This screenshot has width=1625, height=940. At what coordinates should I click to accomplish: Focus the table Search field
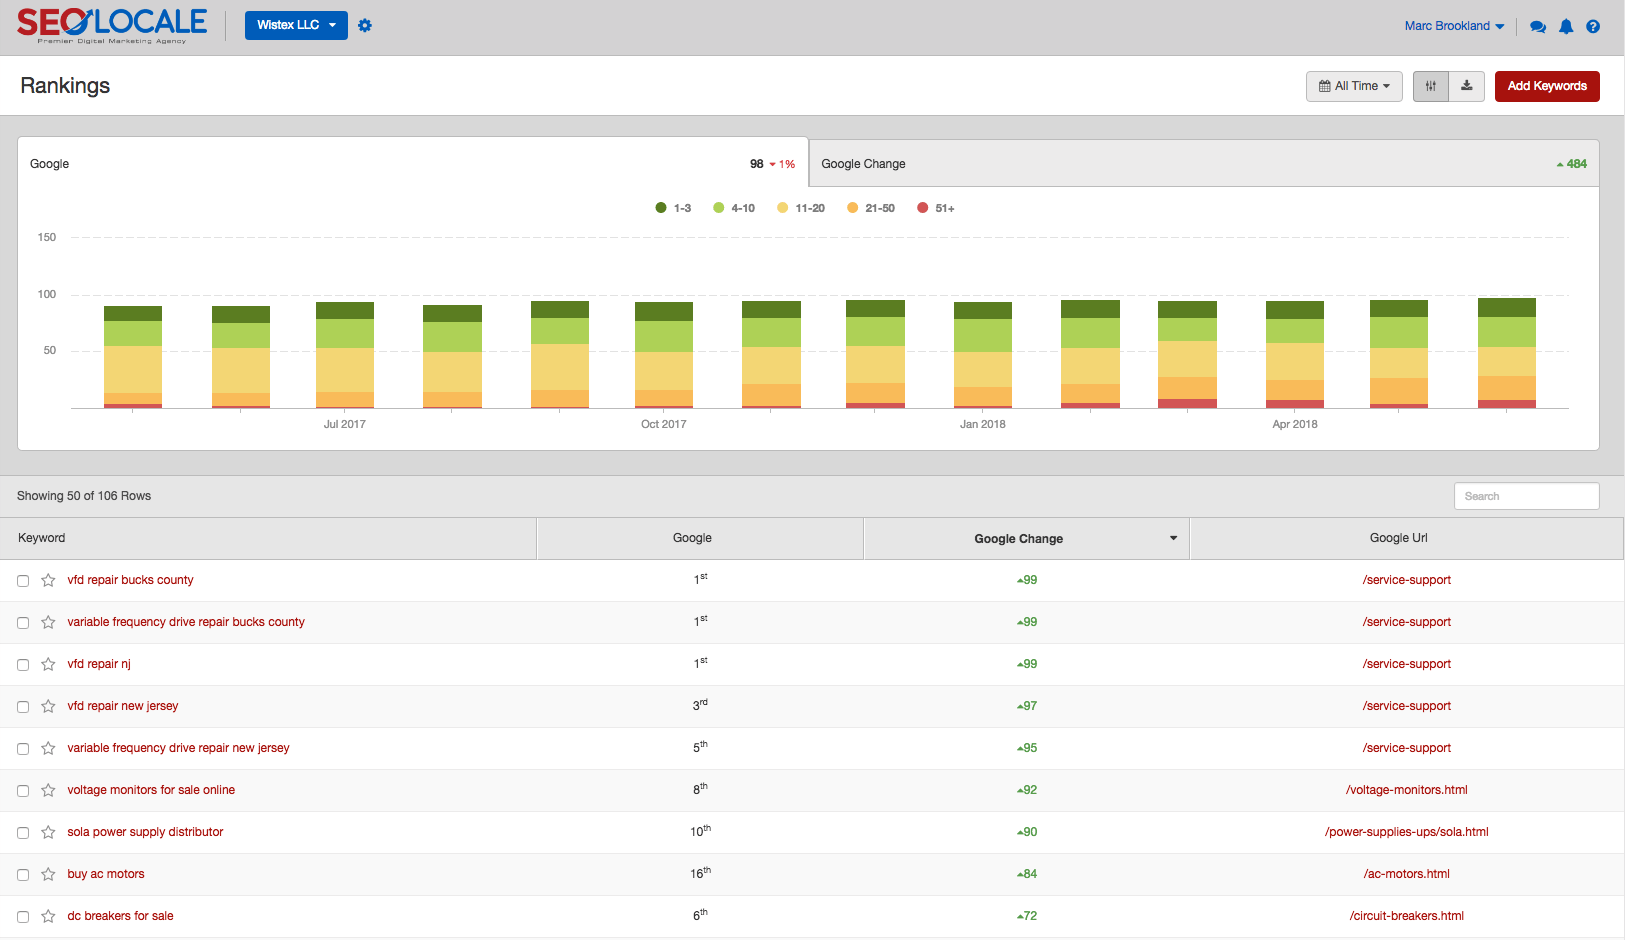pyautogui.click(x=1526, y=496)
